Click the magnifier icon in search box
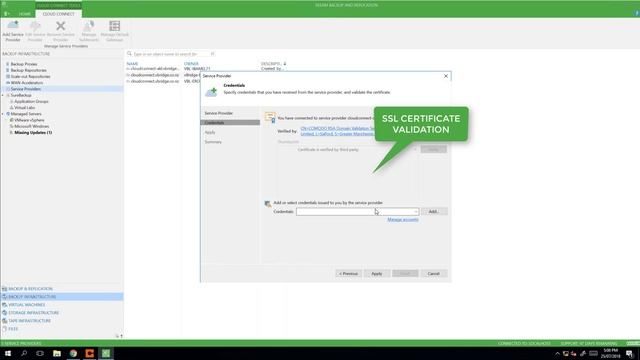The height and width of the screenshot is (360, 640). tap(129, 54)
